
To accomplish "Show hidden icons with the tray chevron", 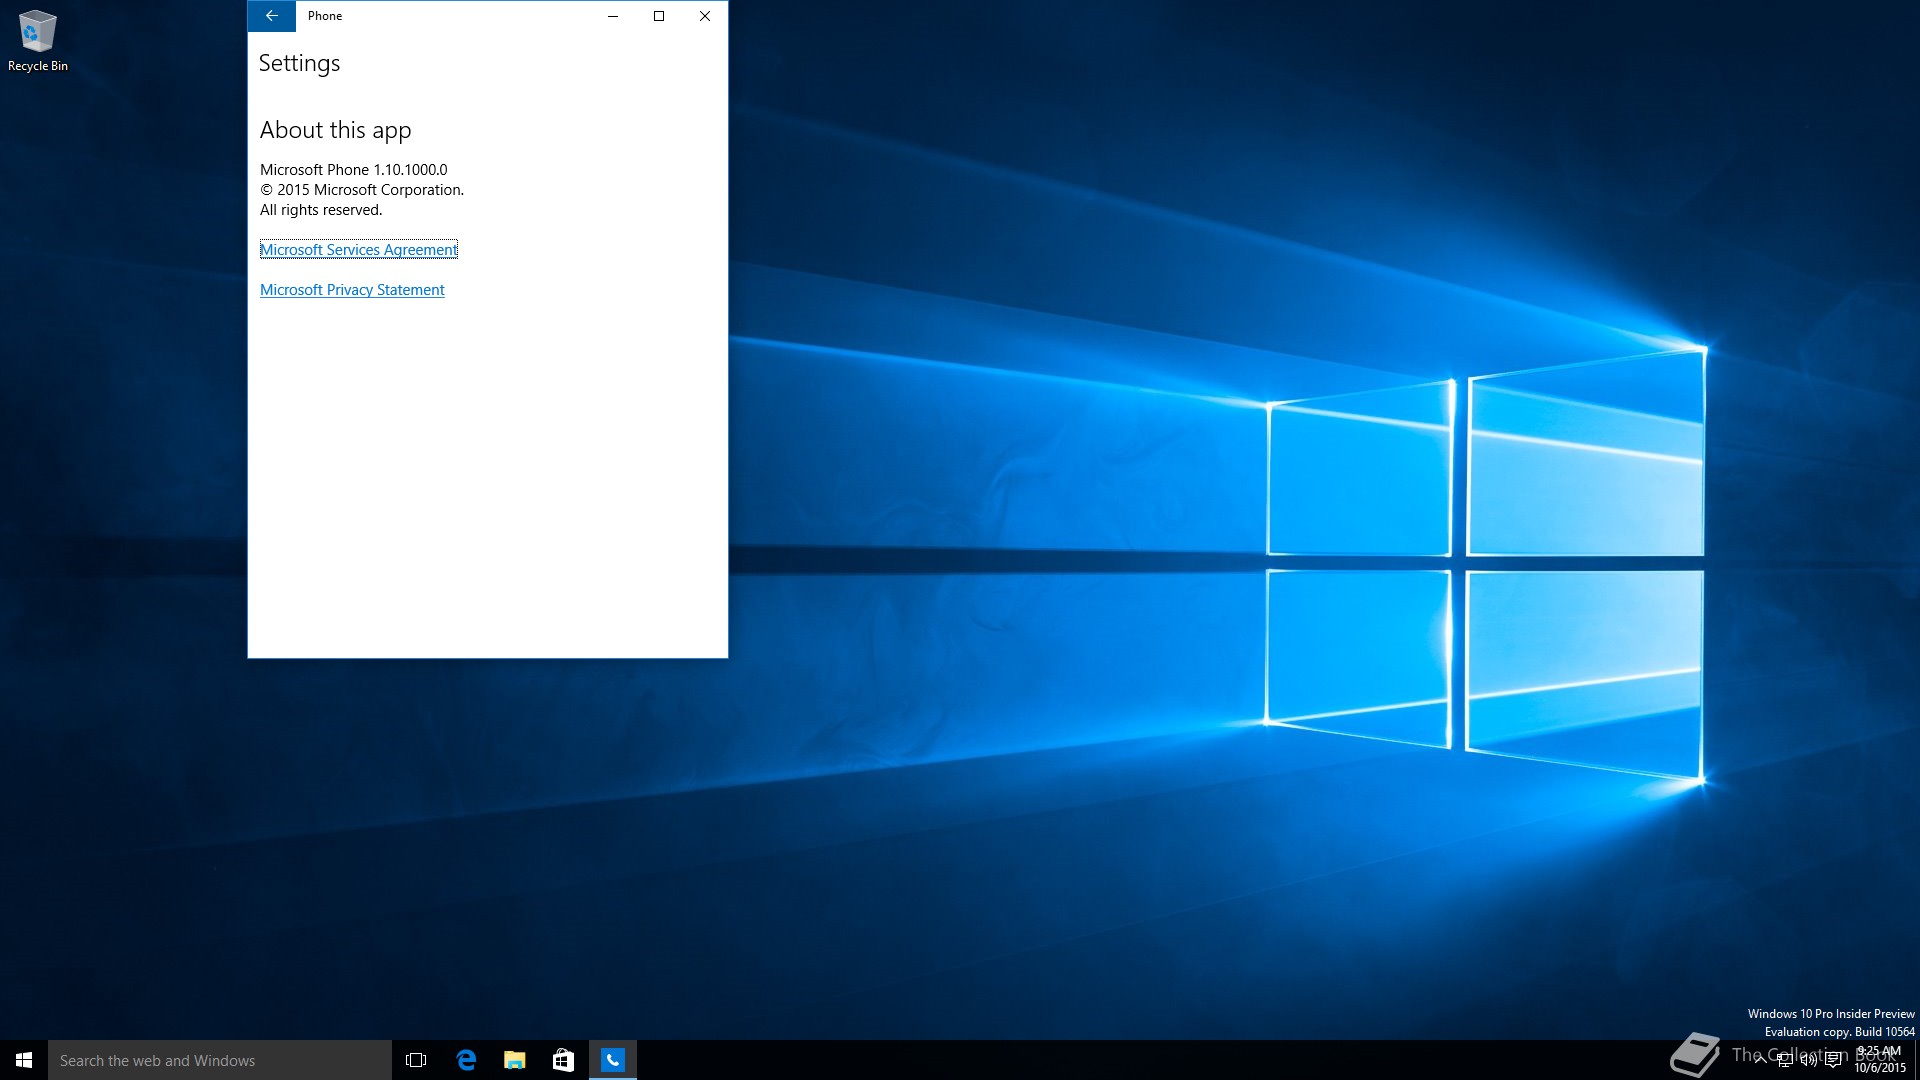I will tap(1761, 1060).
